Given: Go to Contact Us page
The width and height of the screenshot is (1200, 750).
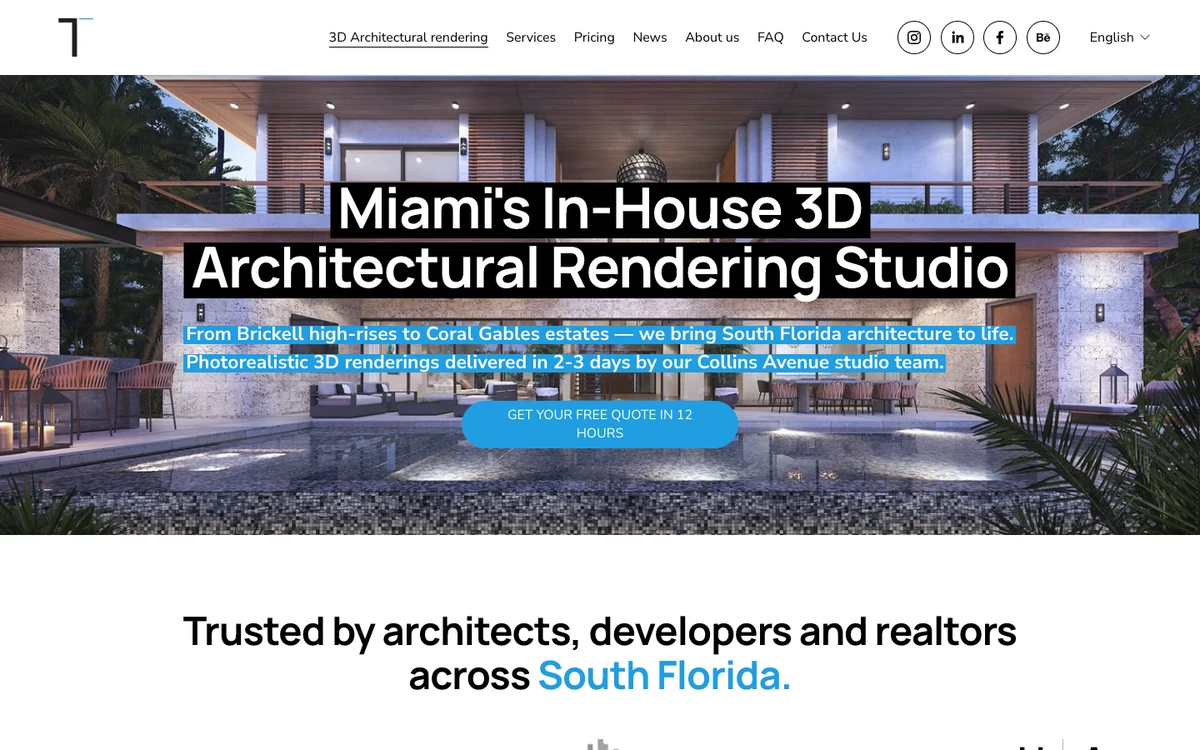Looking at the screenshot, I should [x=834, y=37].
